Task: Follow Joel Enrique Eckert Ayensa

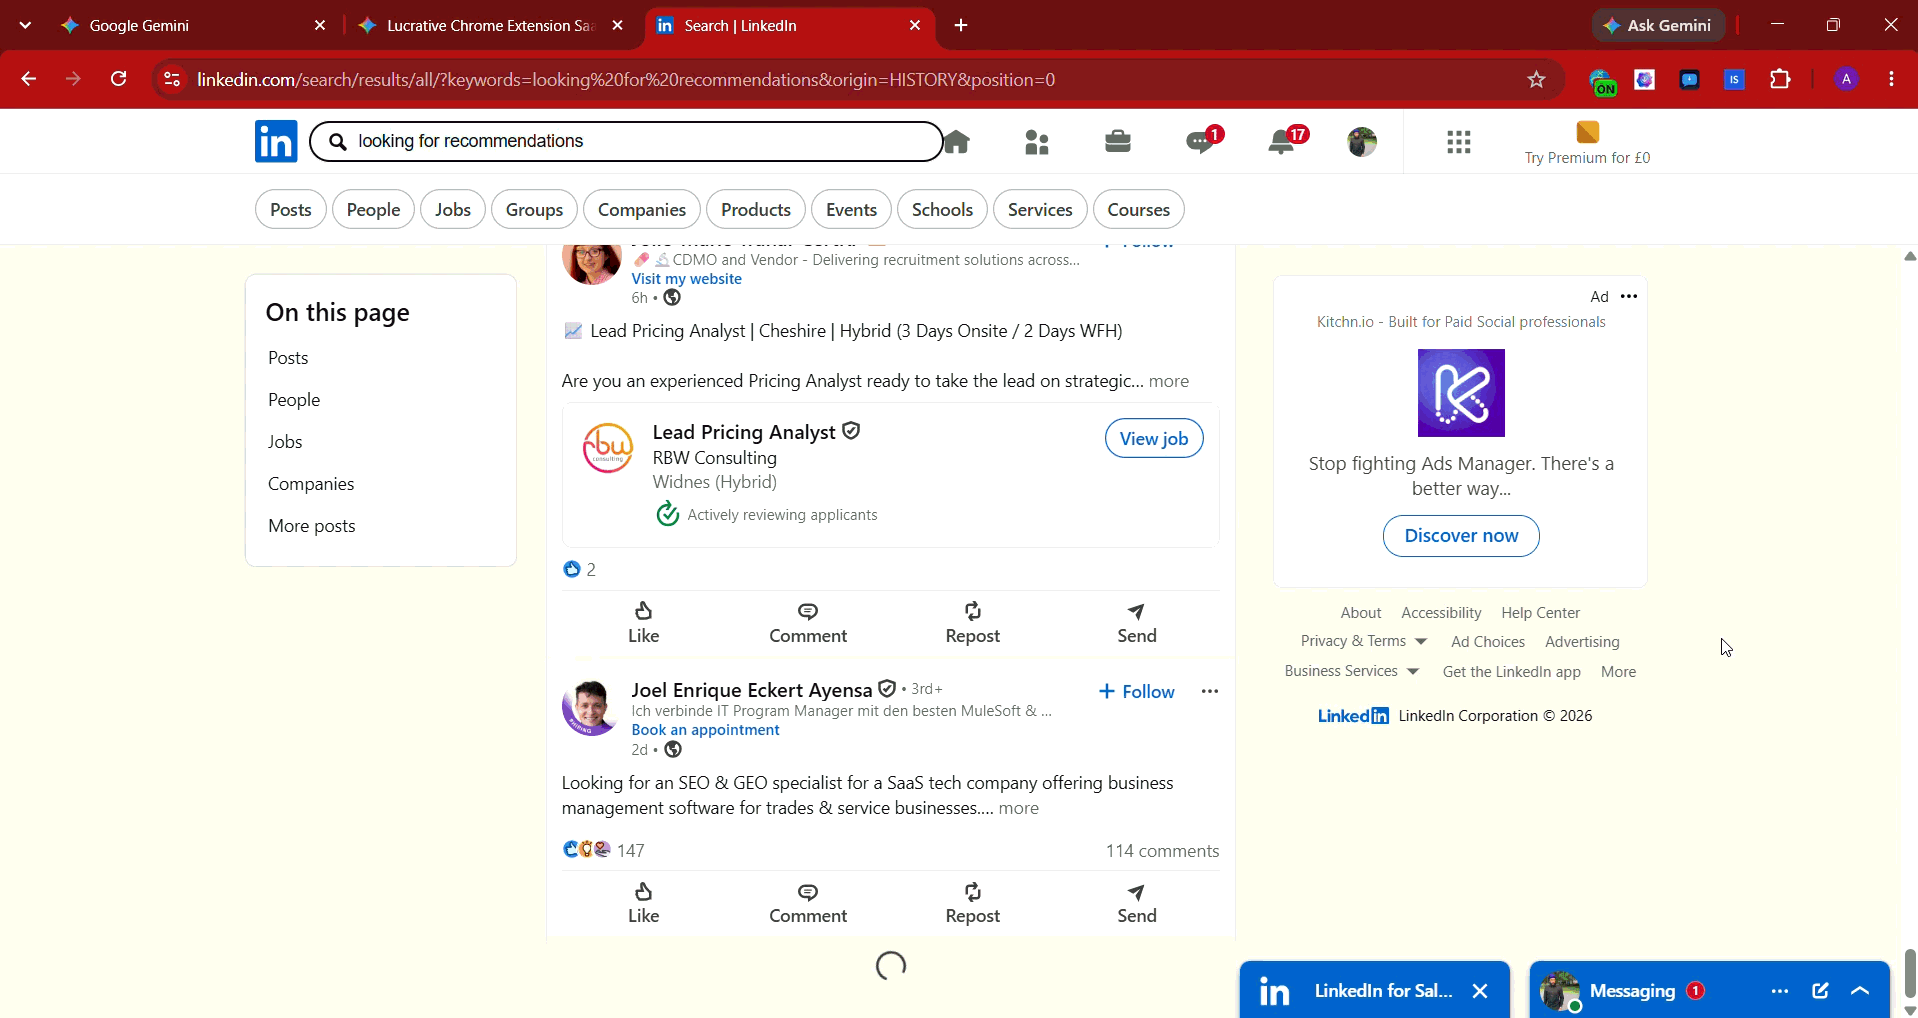Action: tap(1137, 691)
